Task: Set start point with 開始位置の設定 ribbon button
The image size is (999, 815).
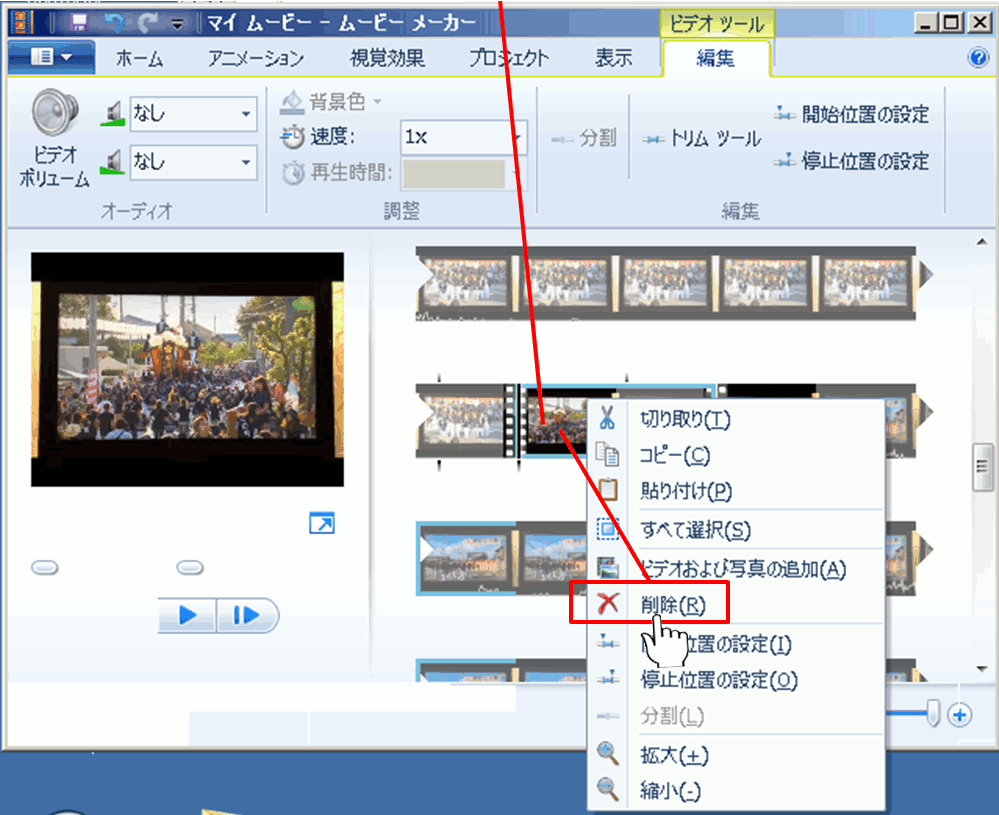Action: [x=852, y=115]
